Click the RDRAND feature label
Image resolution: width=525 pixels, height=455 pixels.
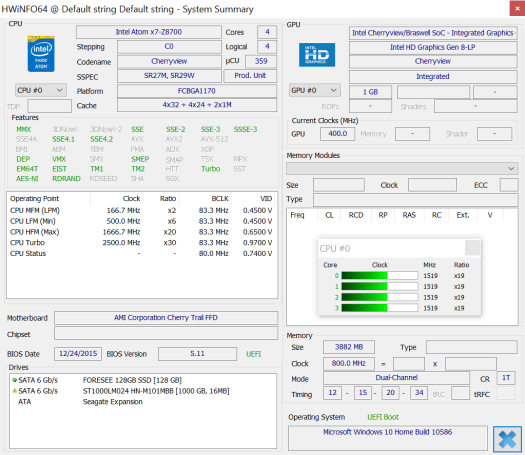pos(66,178)
